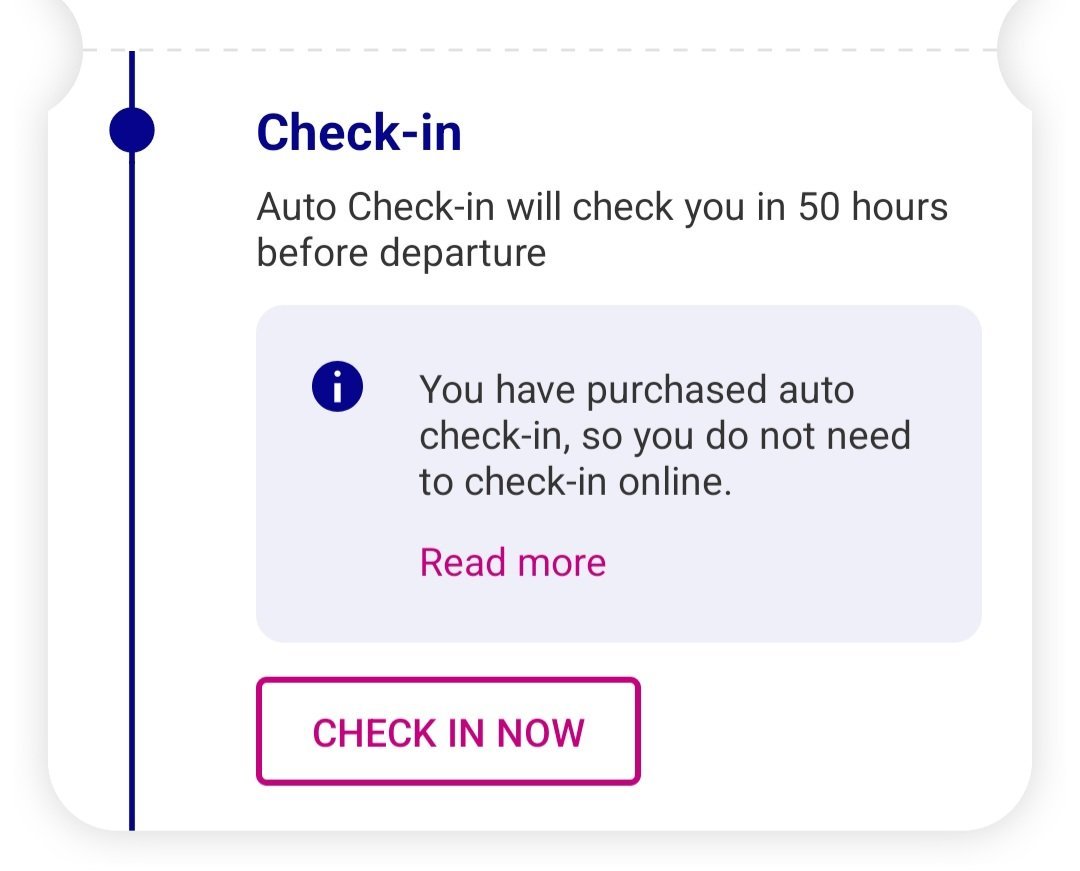Click the 'check-in, so you do not need' line
The height and width of the screenshot is (871, 1080).
tap(665, 436)
